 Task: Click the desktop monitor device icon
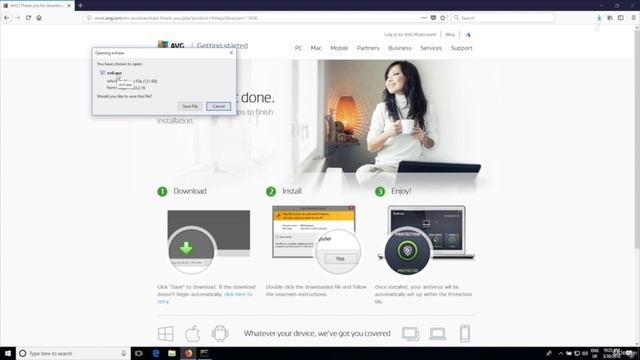click(x=410, y=334)
